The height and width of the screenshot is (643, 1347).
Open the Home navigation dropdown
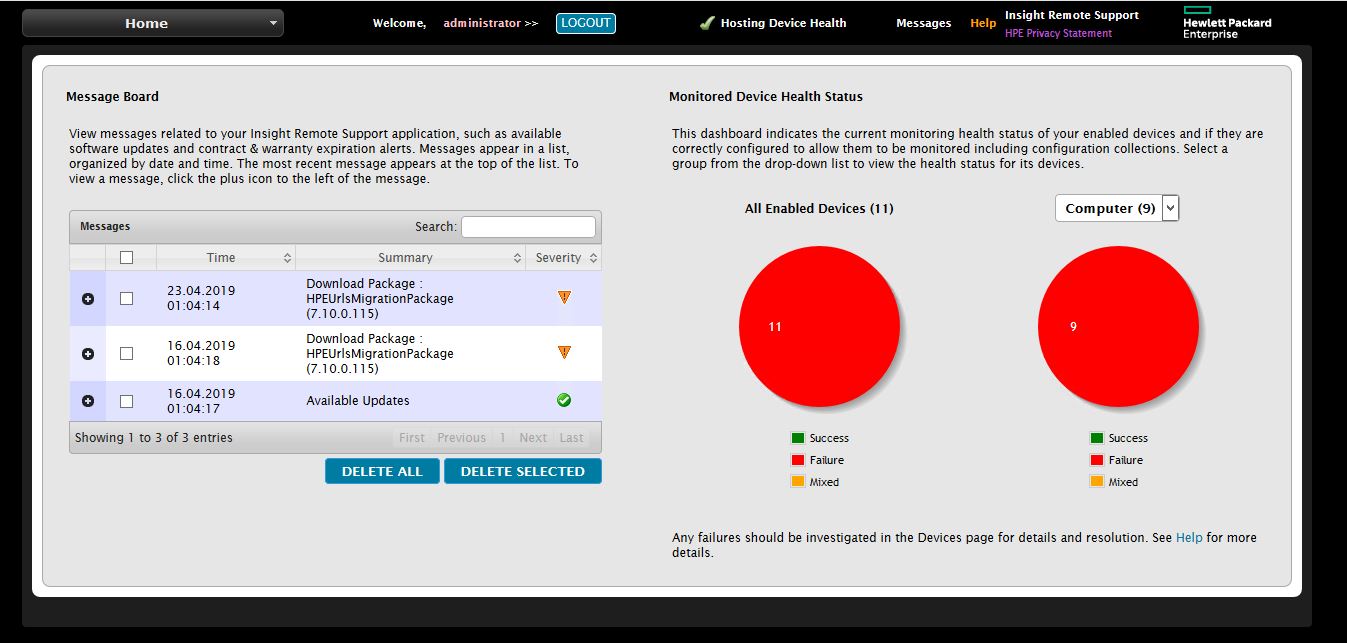point(153,23)
